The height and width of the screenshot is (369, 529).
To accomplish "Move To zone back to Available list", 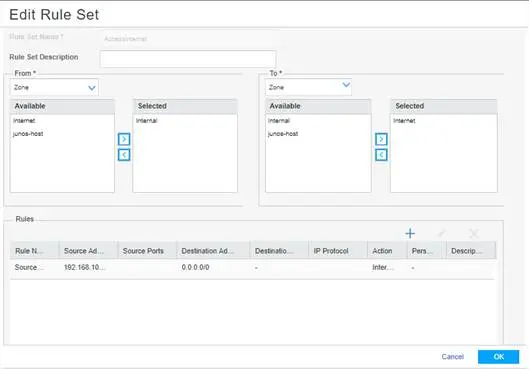I will coord(381,155).
